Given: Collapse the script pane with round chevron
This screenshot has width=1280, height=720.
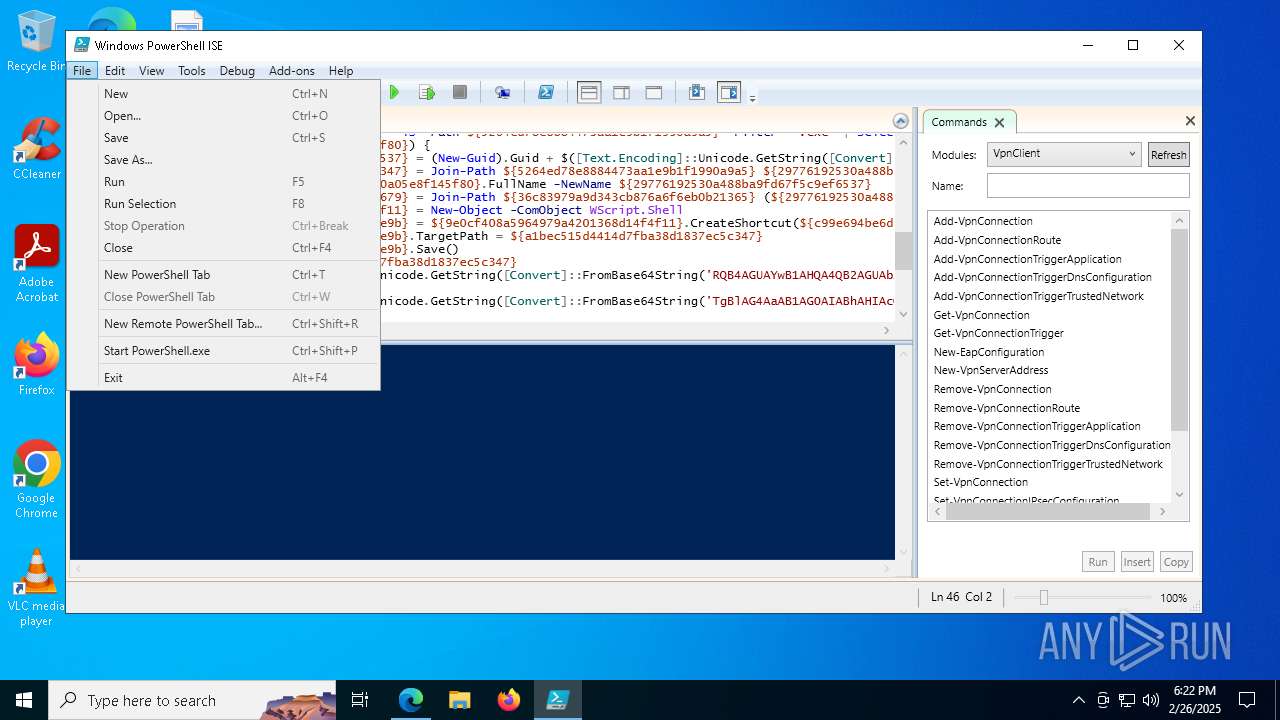Looking at the screenshot, I should pos(901,121).
